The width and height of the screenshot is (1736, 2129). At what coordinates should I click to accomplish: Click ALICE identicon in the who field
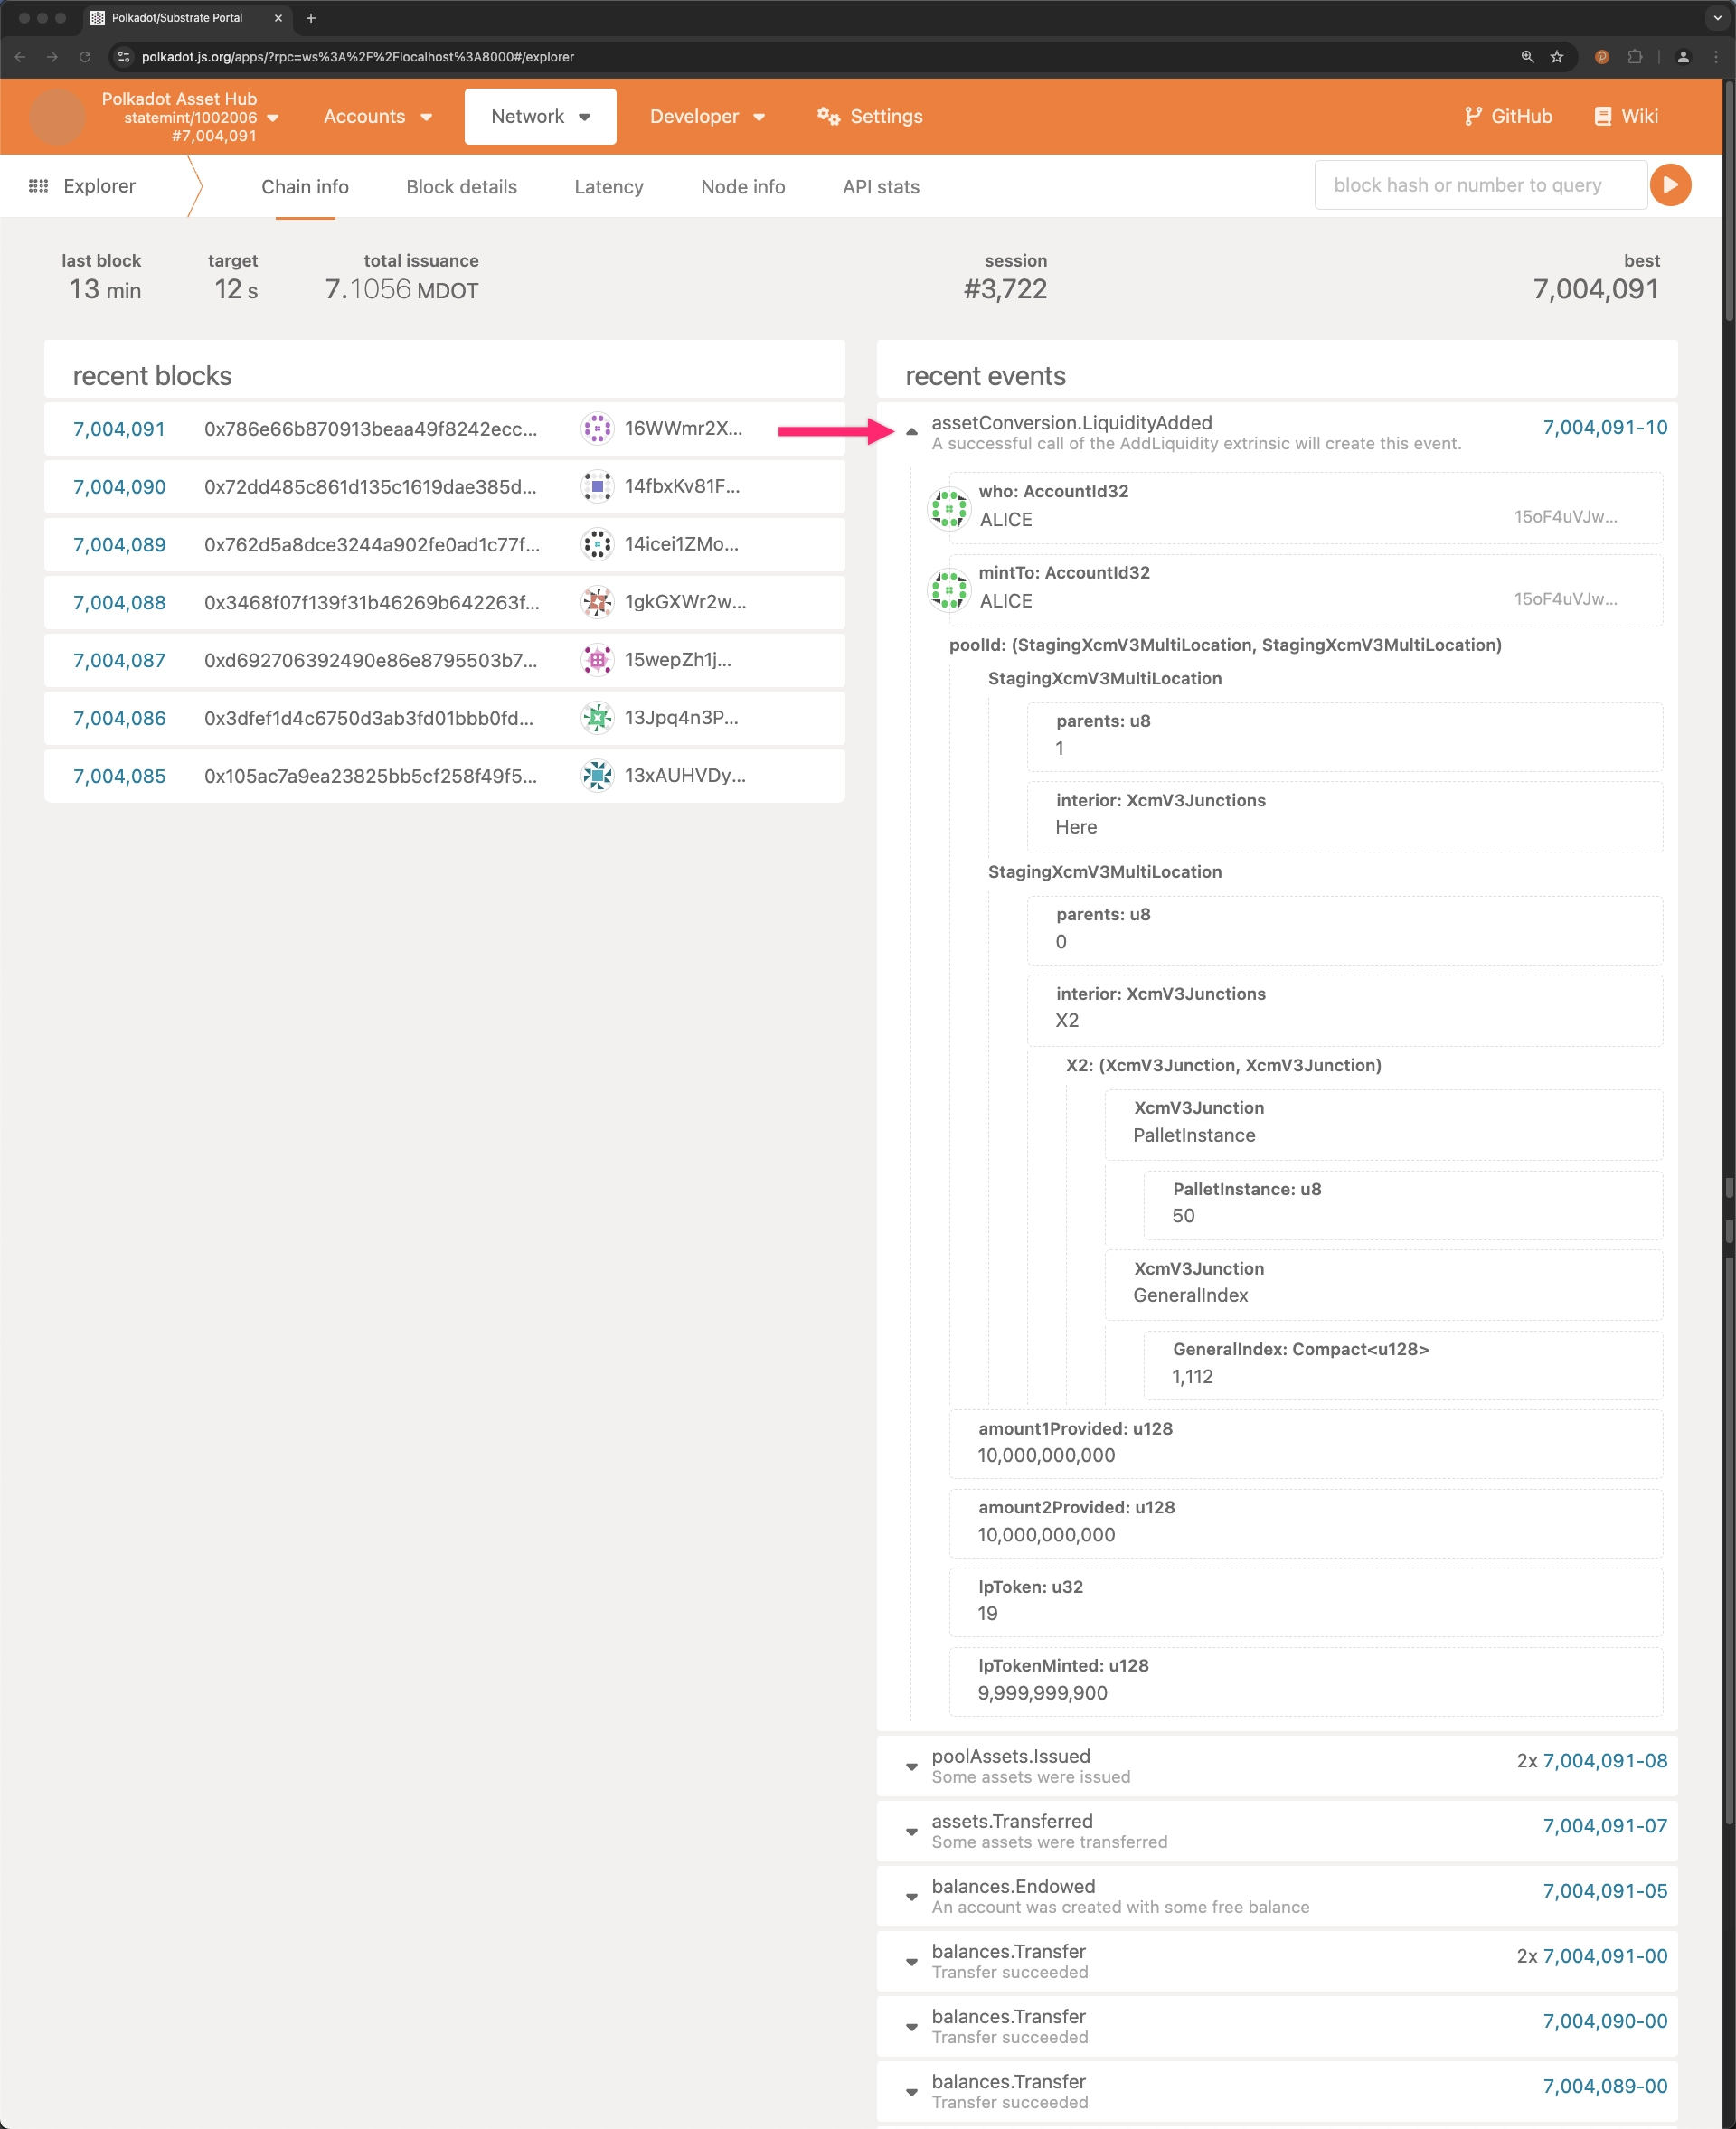[948, 508]
